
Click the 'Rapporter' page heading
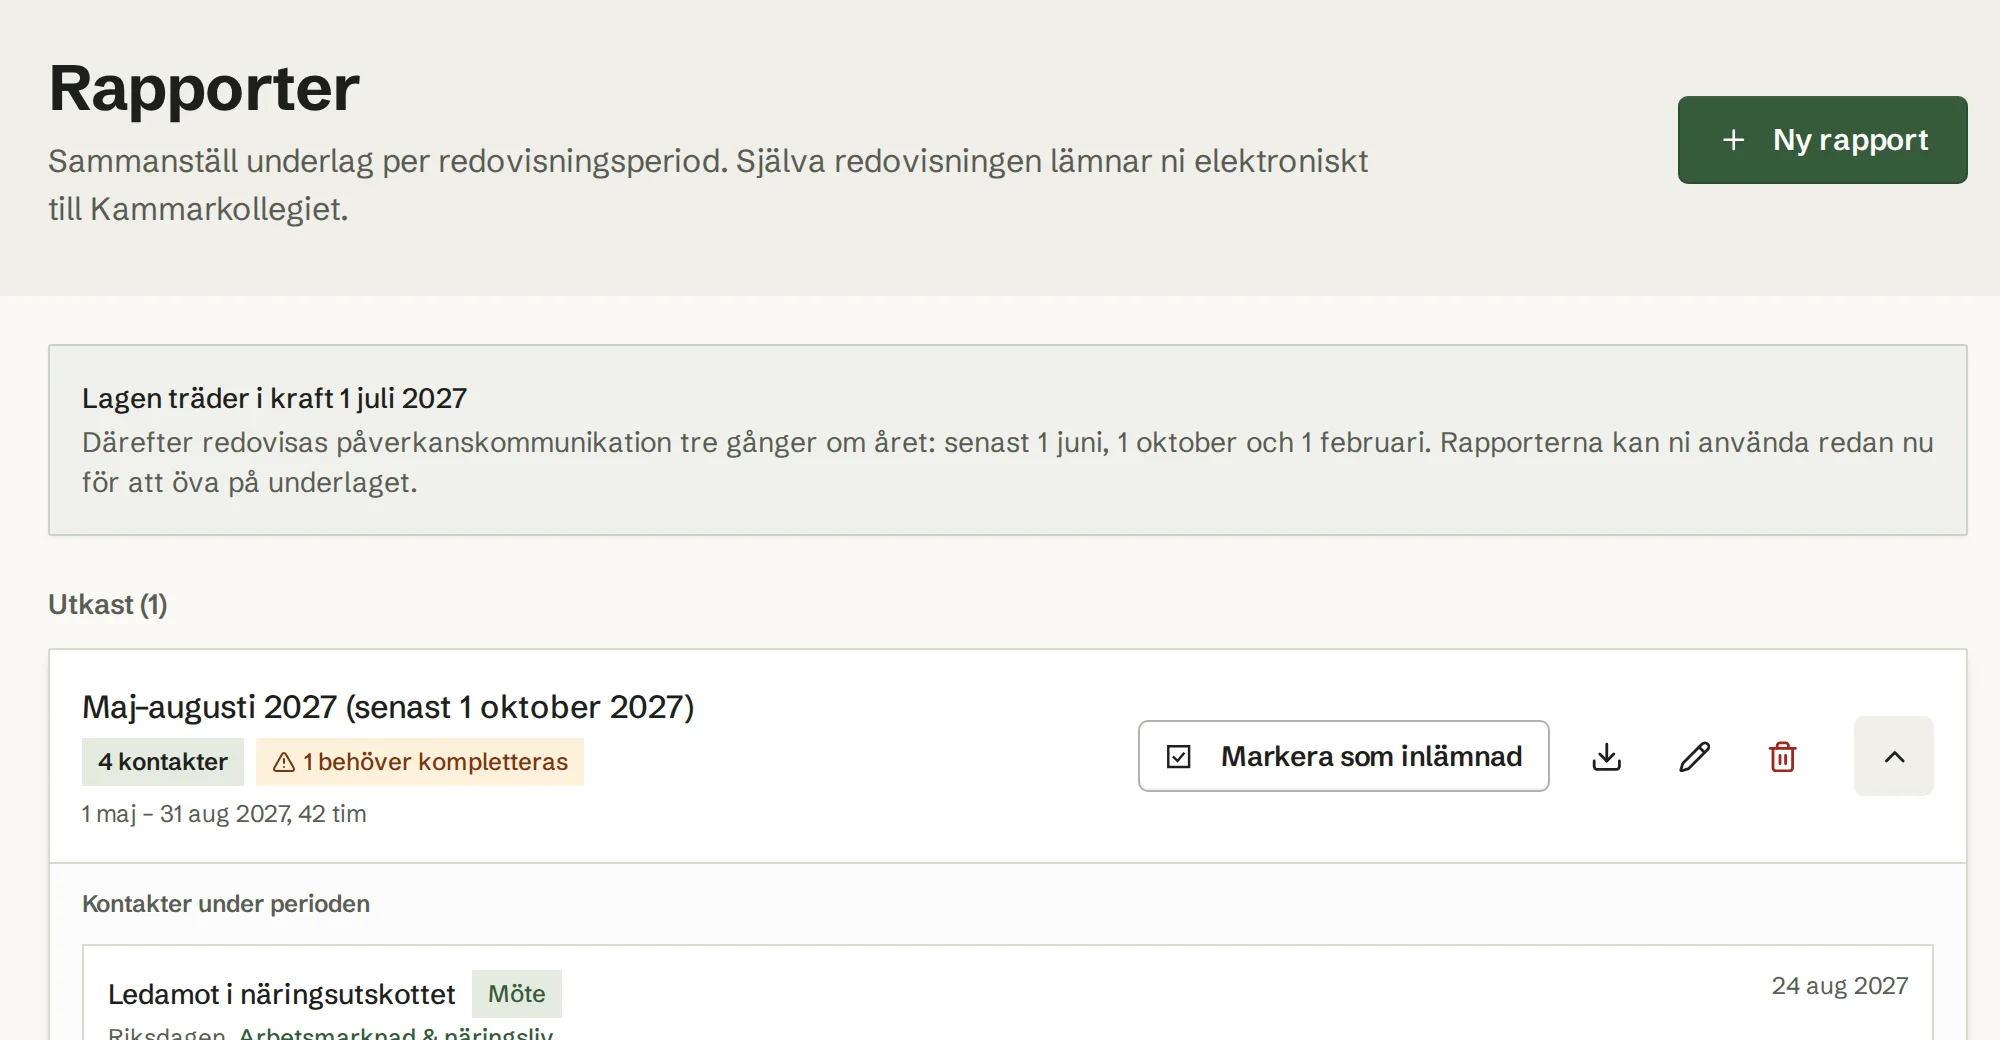point(204,88)
